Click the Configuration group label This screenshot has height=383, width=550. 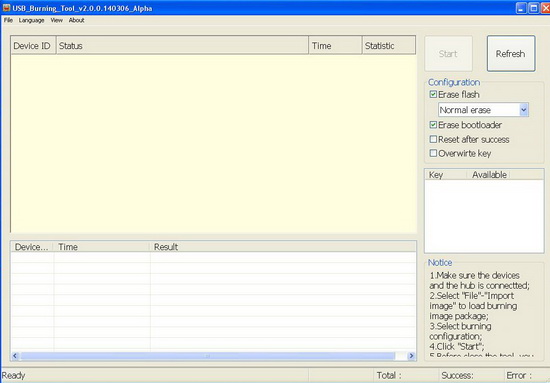click(454, 82)
